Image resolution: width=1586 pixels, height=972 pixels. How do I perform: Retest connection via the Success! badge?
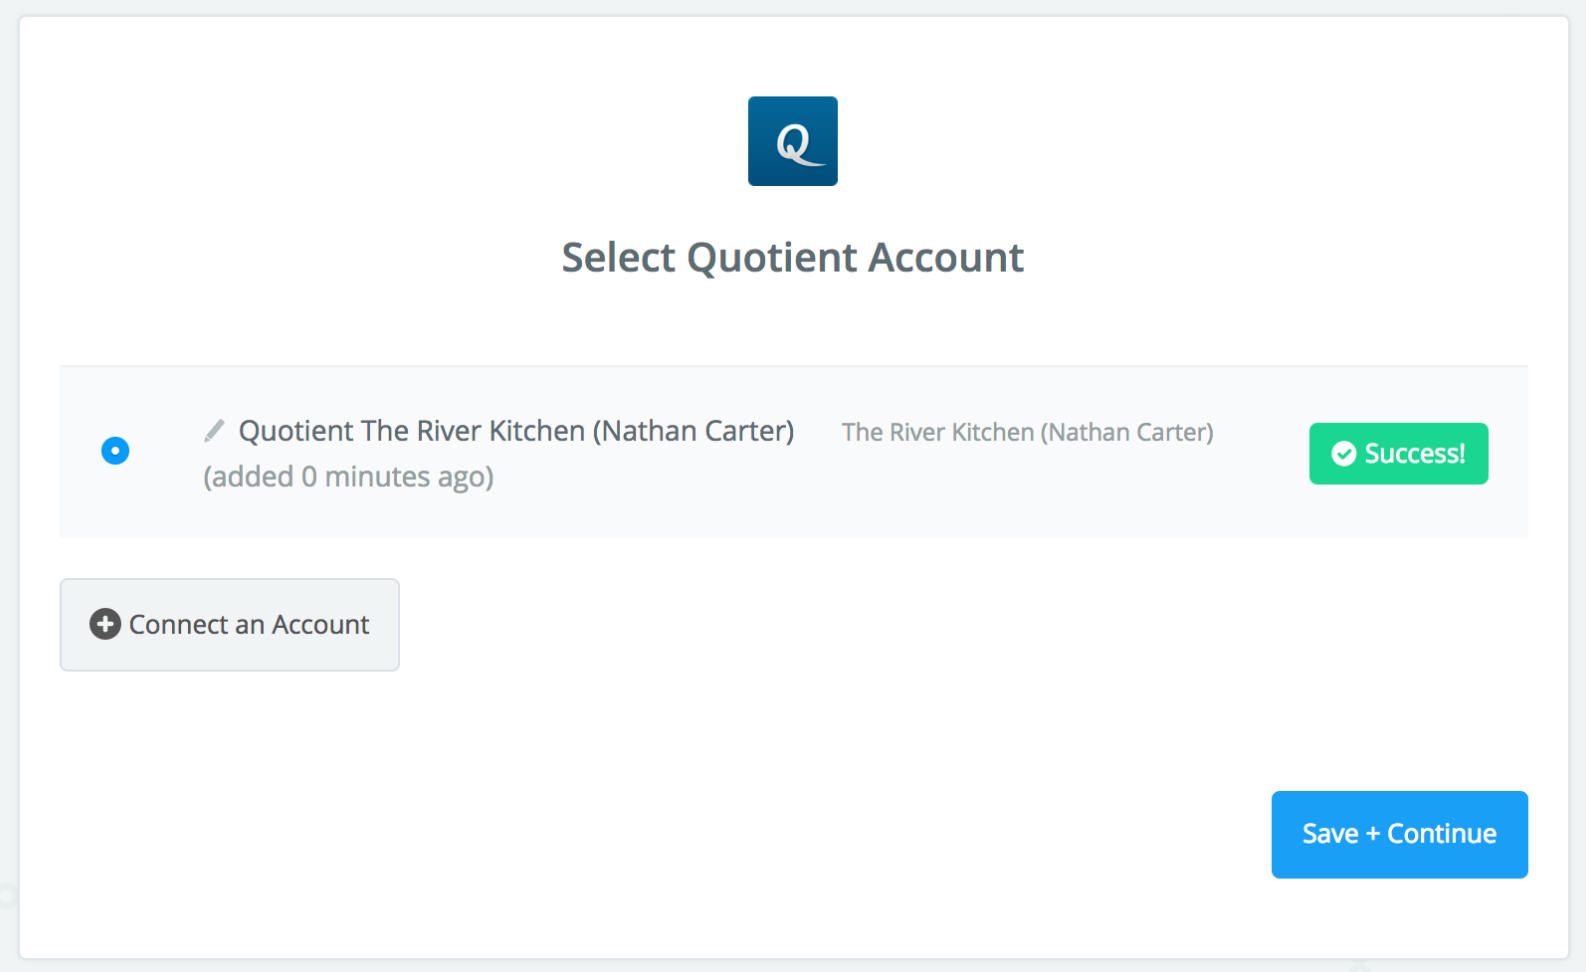(x=1398, y=454)
